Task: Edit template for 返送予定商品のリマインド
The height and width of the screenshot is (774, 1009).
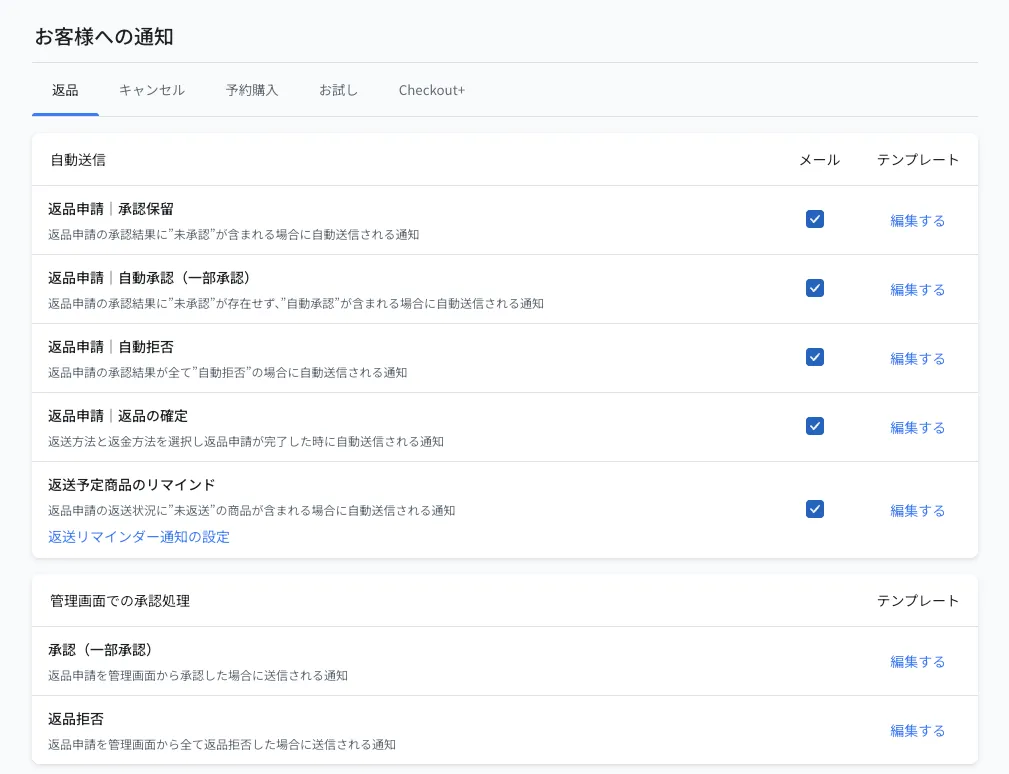Action: click(917, 510)
